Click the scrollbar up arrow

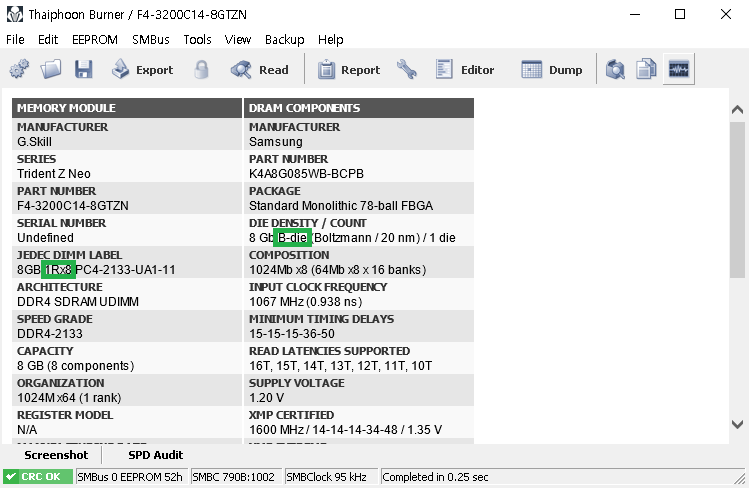coord(737,109)
